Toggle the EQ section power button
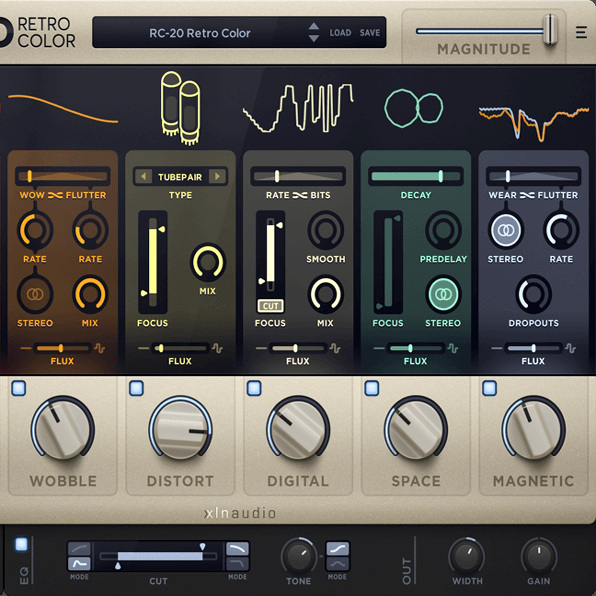The image size is (596, 596). pos(21,544)
